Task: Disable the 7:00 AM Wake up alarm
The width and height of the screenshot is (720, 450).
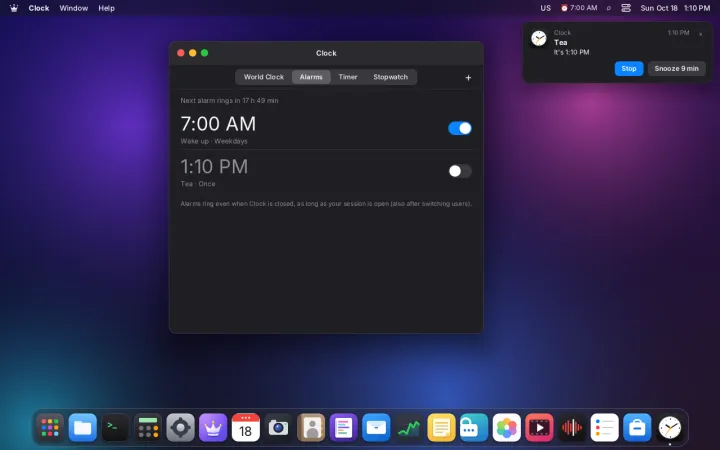Action: (460, 128)
